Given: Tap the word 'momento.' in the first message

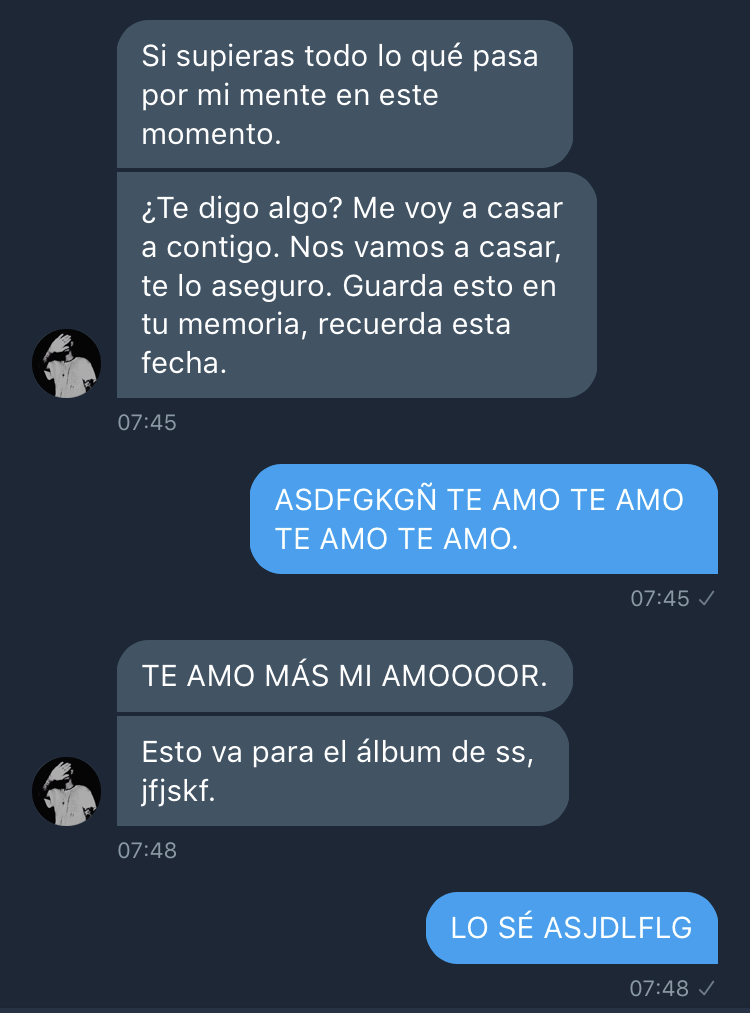Looking at the screenshot, I should click(x=211, y=134).
